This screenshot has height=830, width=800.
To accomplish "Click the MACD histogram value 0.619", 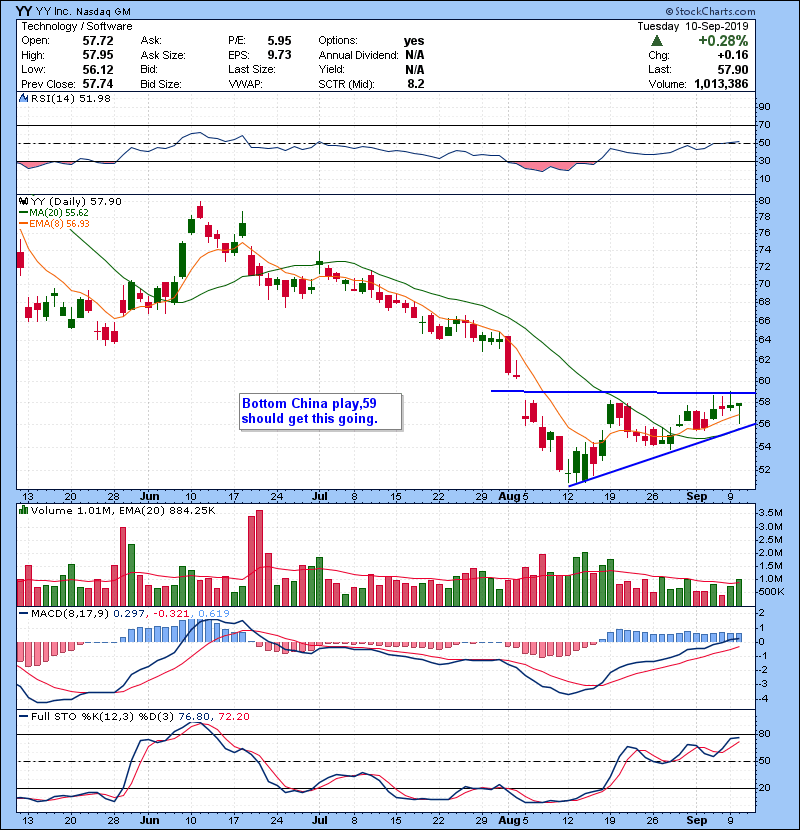I will point(214,614).
